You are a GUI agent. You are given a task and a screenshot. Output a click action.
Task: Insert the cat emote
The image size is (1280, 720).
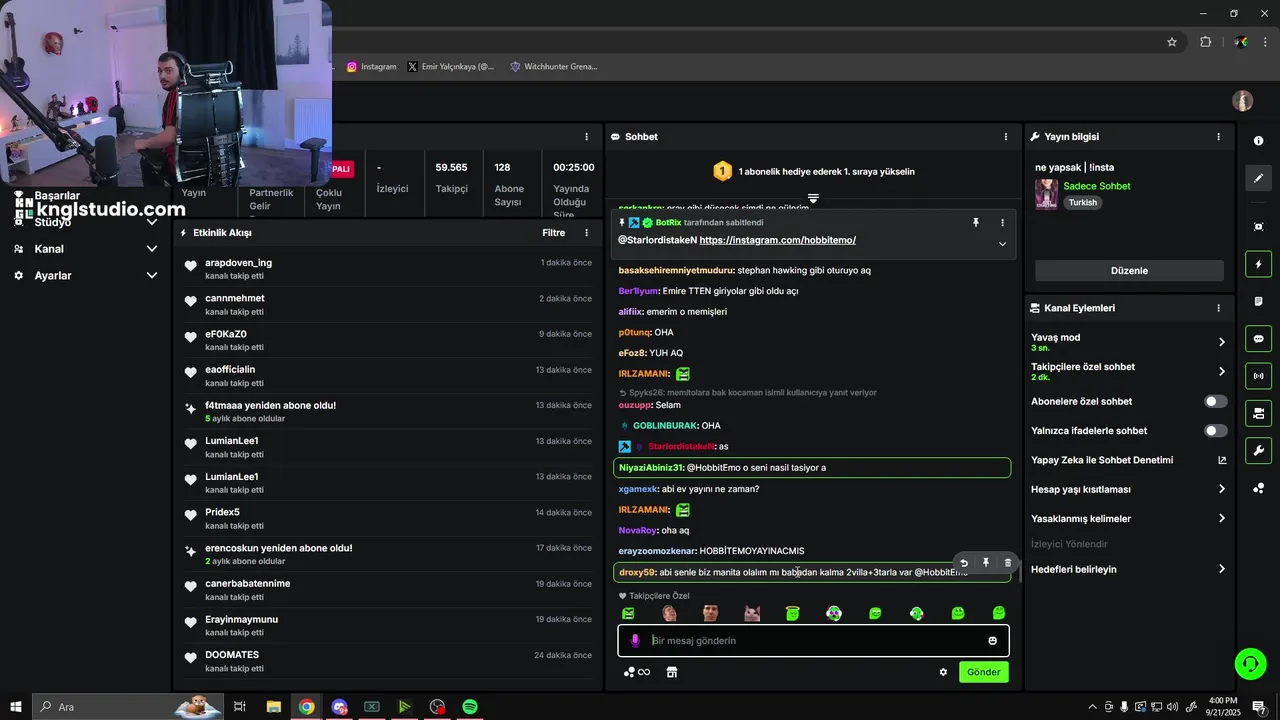tap(752, 613)
